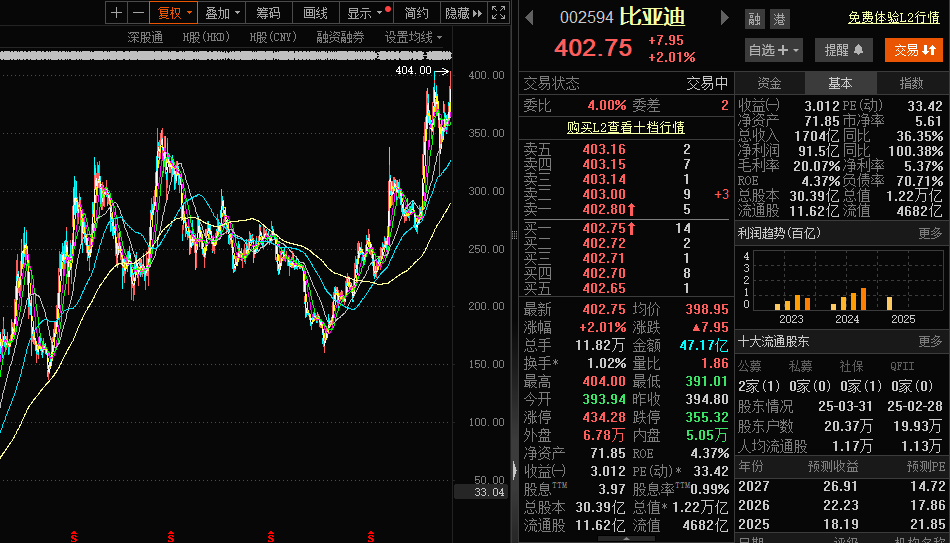Click the 金额 value 47.17亿
The width and height of the screenshot is (950, 543).
[706, 345]
